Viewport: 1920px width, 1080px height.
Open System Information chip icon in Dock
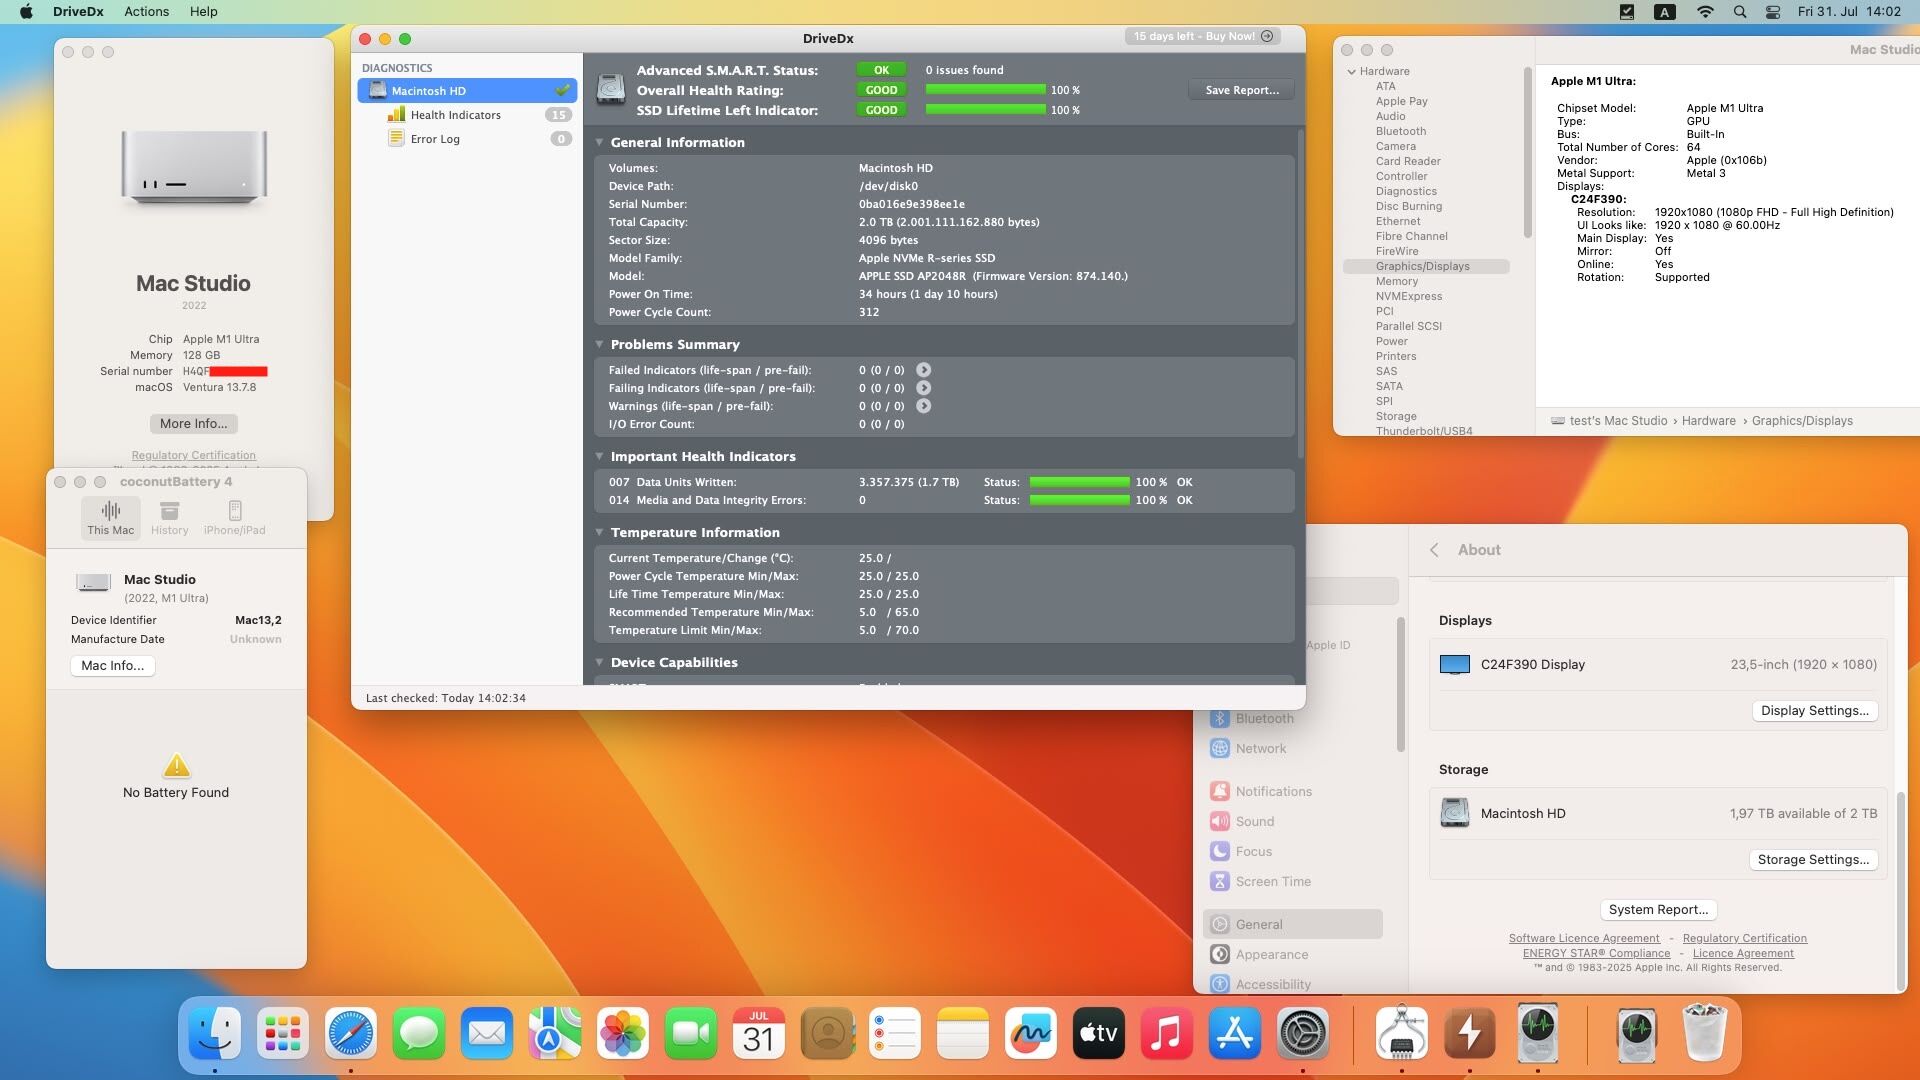click(1401, 1033)
